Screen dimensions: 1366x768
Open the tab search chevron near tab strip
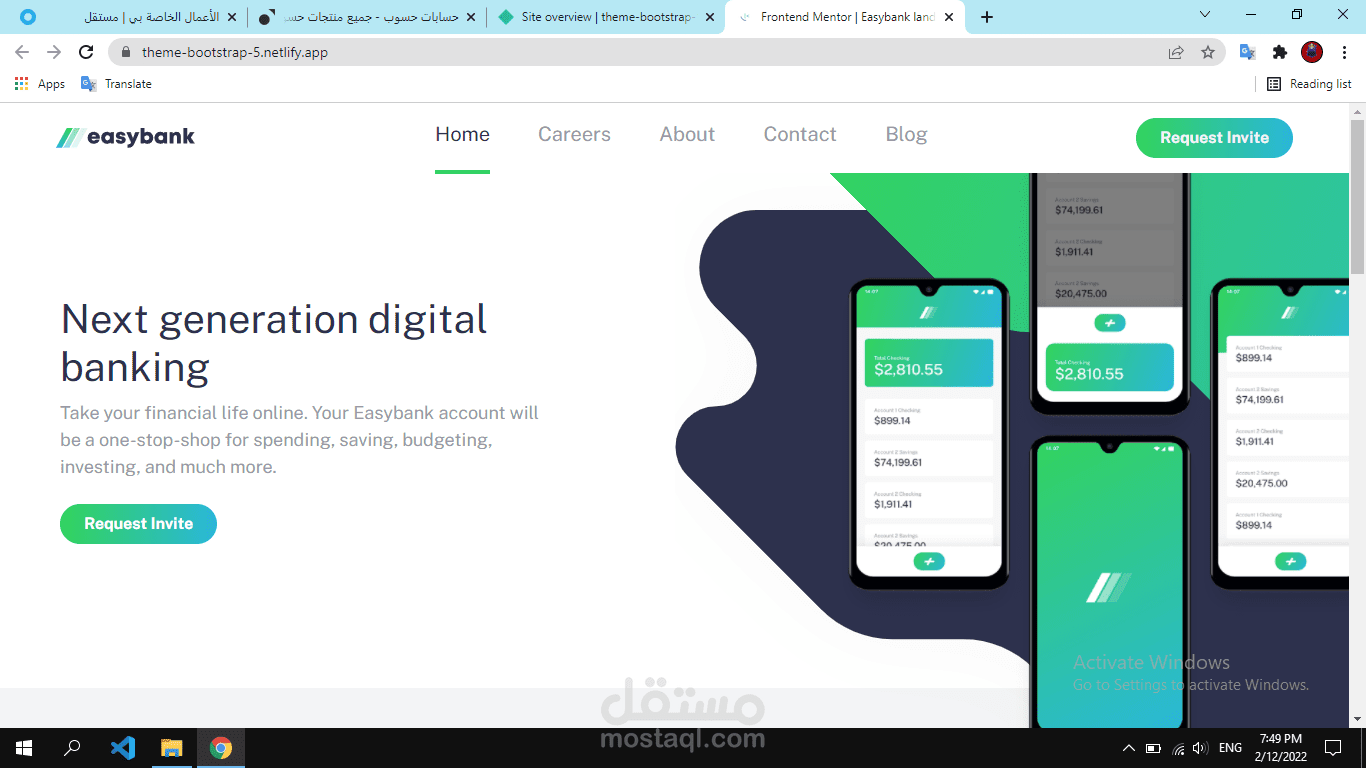pyautogui.click(x=1204, y=15)
